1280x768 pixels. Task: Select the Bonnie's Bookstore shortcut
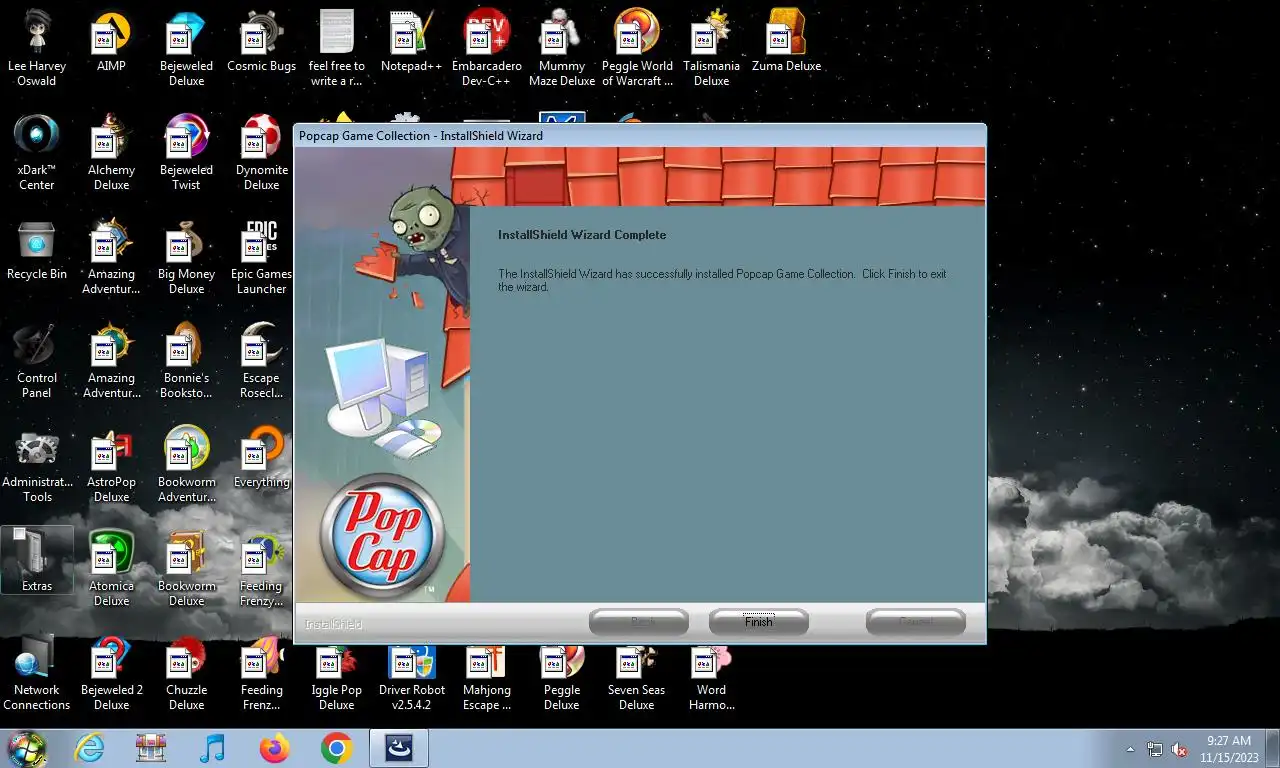(x=186, y=360)
